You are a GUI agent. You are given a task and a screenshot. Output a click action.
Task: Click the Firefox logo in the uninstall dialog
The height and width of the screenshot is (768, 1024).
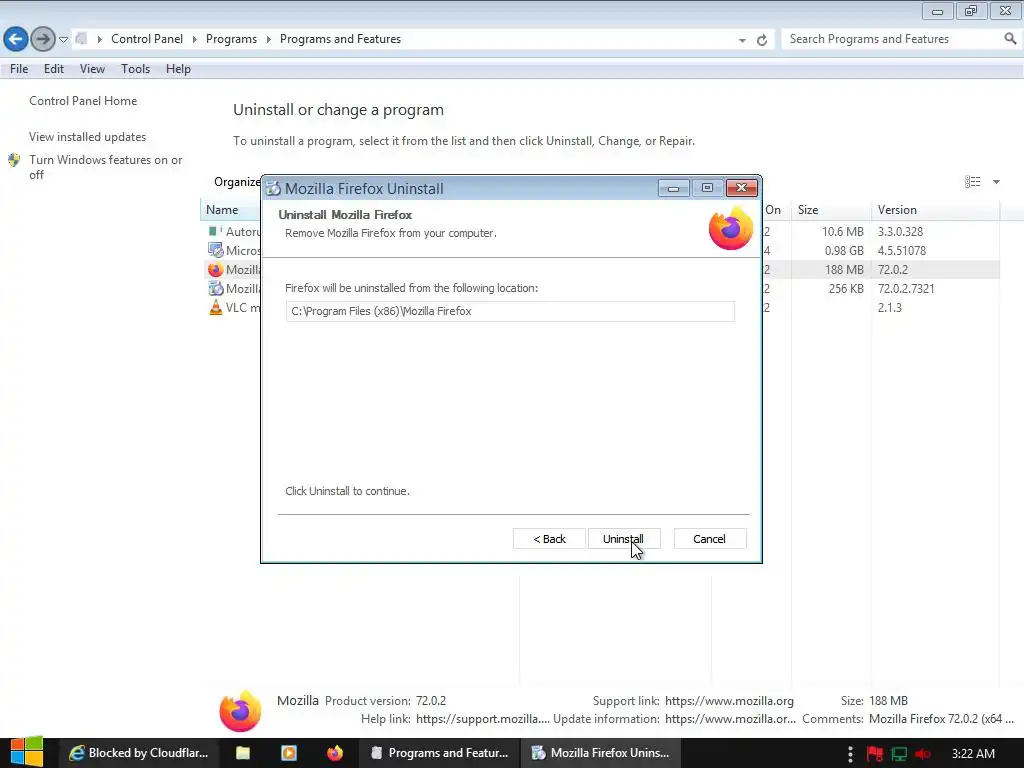pos(731,229)
